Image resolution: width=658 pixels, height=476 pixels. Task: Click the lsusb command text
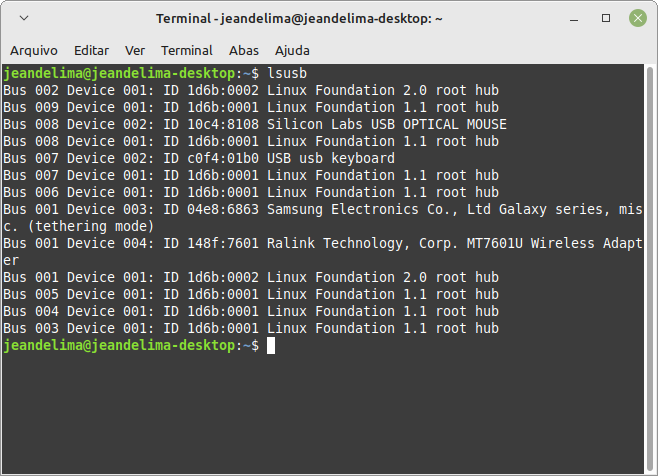287,73
